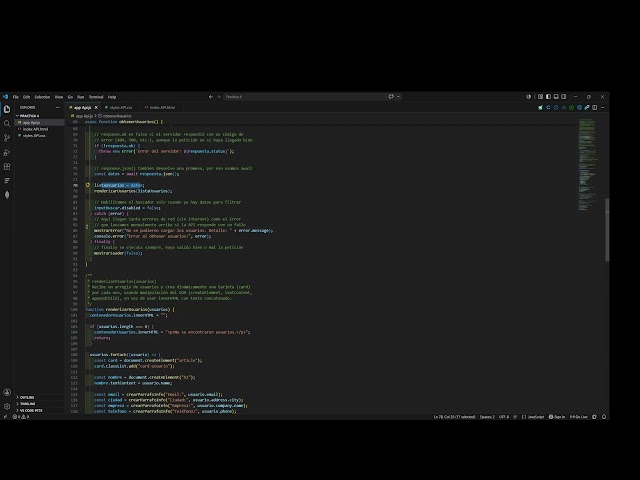Expand the OUTLINE section
640x480 pixels.
click(40, 397)
